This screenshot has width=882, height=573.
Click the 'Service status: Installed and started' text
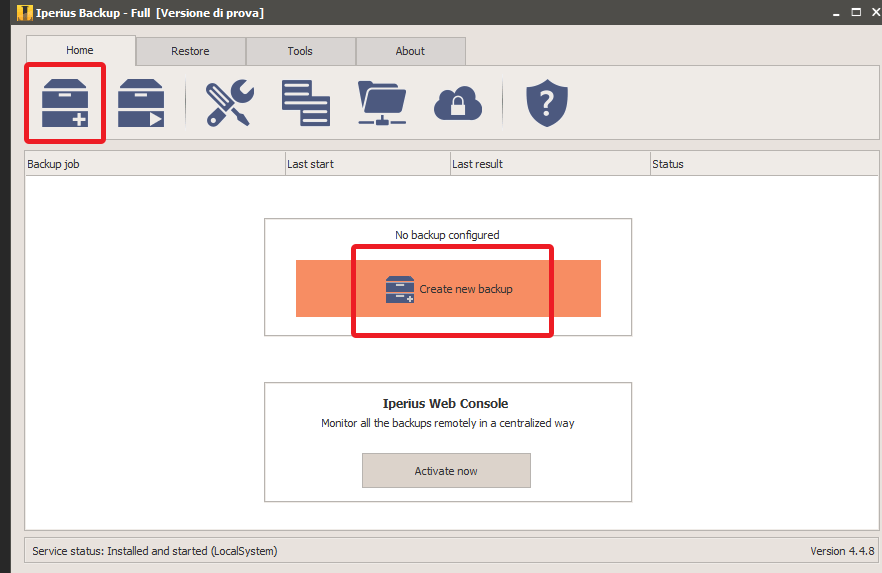tap(155, 551)
